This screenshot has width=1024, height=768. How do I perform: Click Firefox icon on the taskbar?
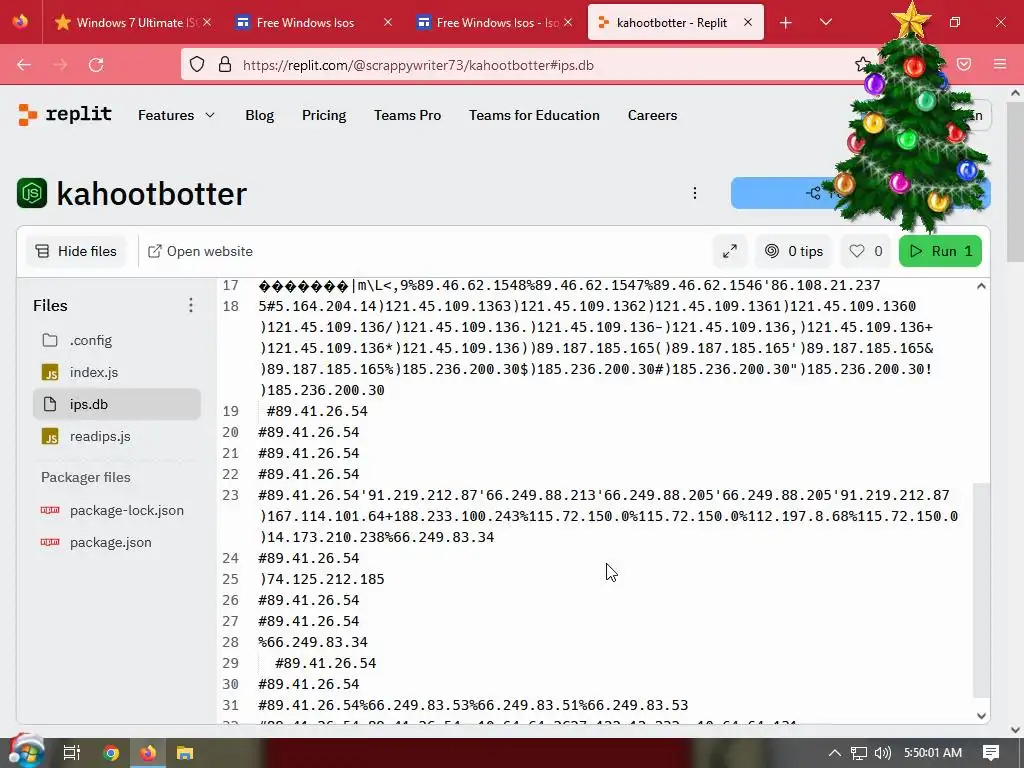pos(148,753)
